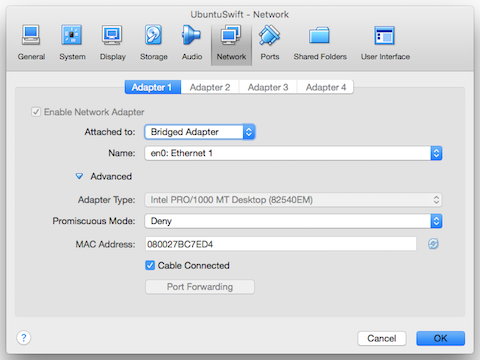Switch to the Adapter 1 tab

tap(153, 87)
